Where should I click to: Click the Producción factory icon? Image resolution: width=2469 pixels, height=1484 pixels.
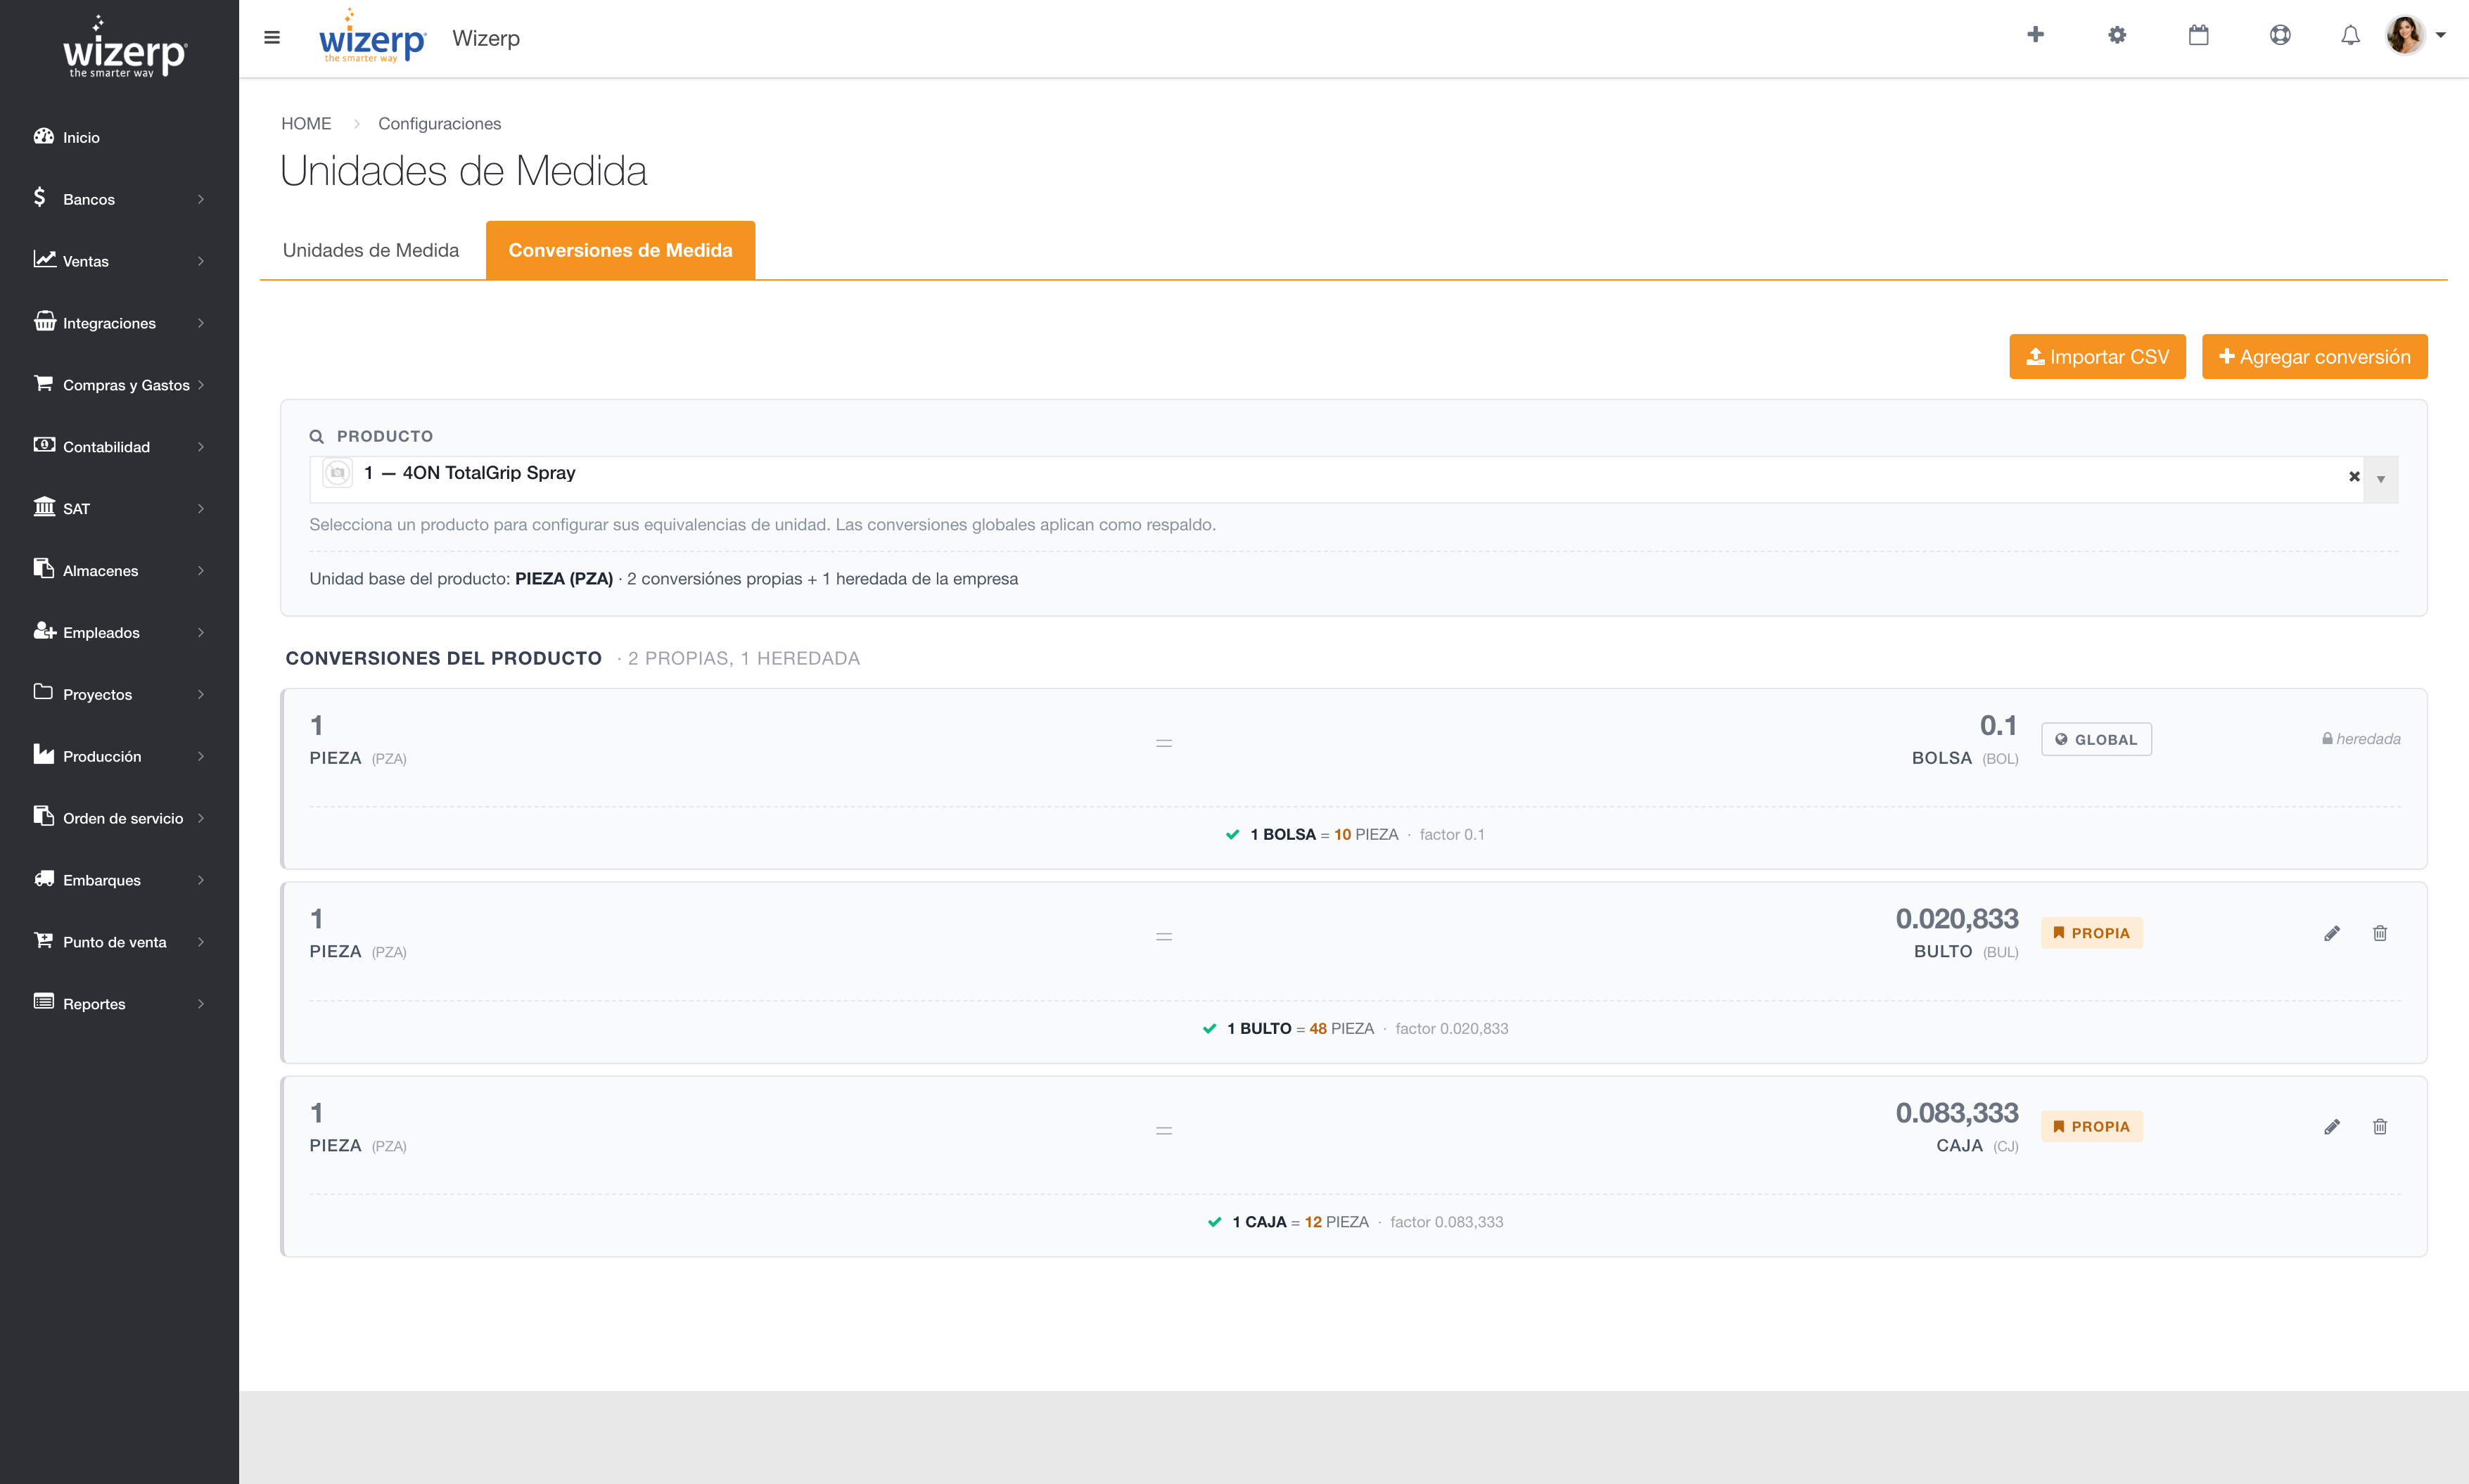(43, 754)
